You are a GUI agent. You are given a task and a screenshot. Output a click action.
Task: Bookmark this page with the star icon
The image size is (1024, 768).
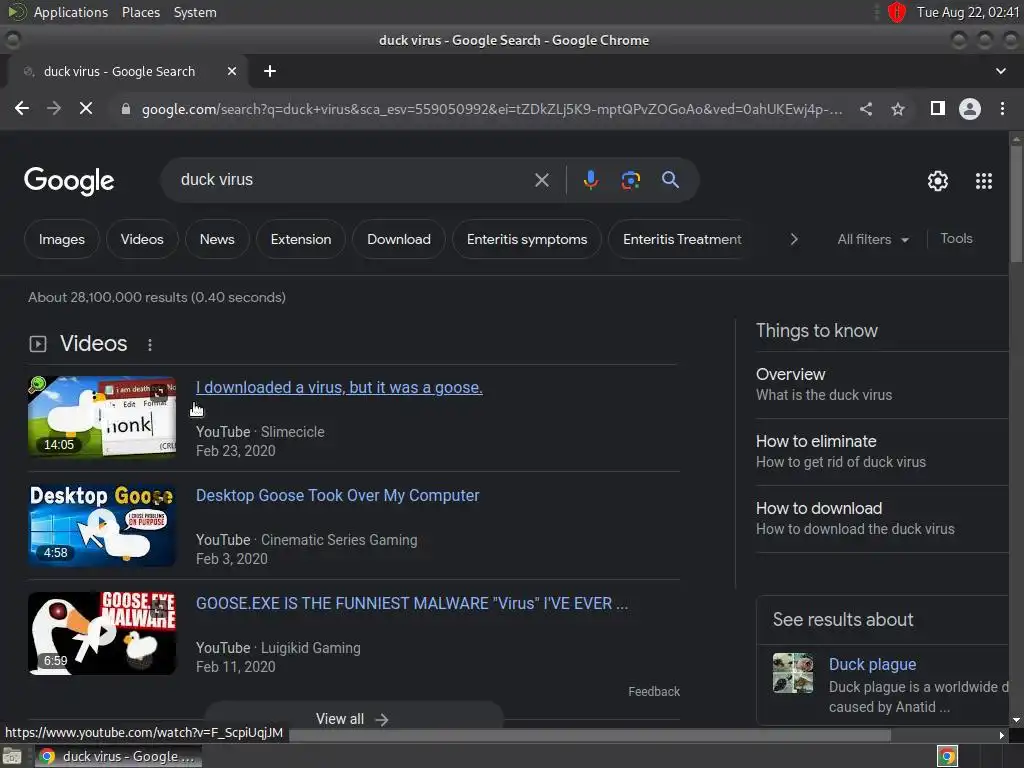point(898,109)
